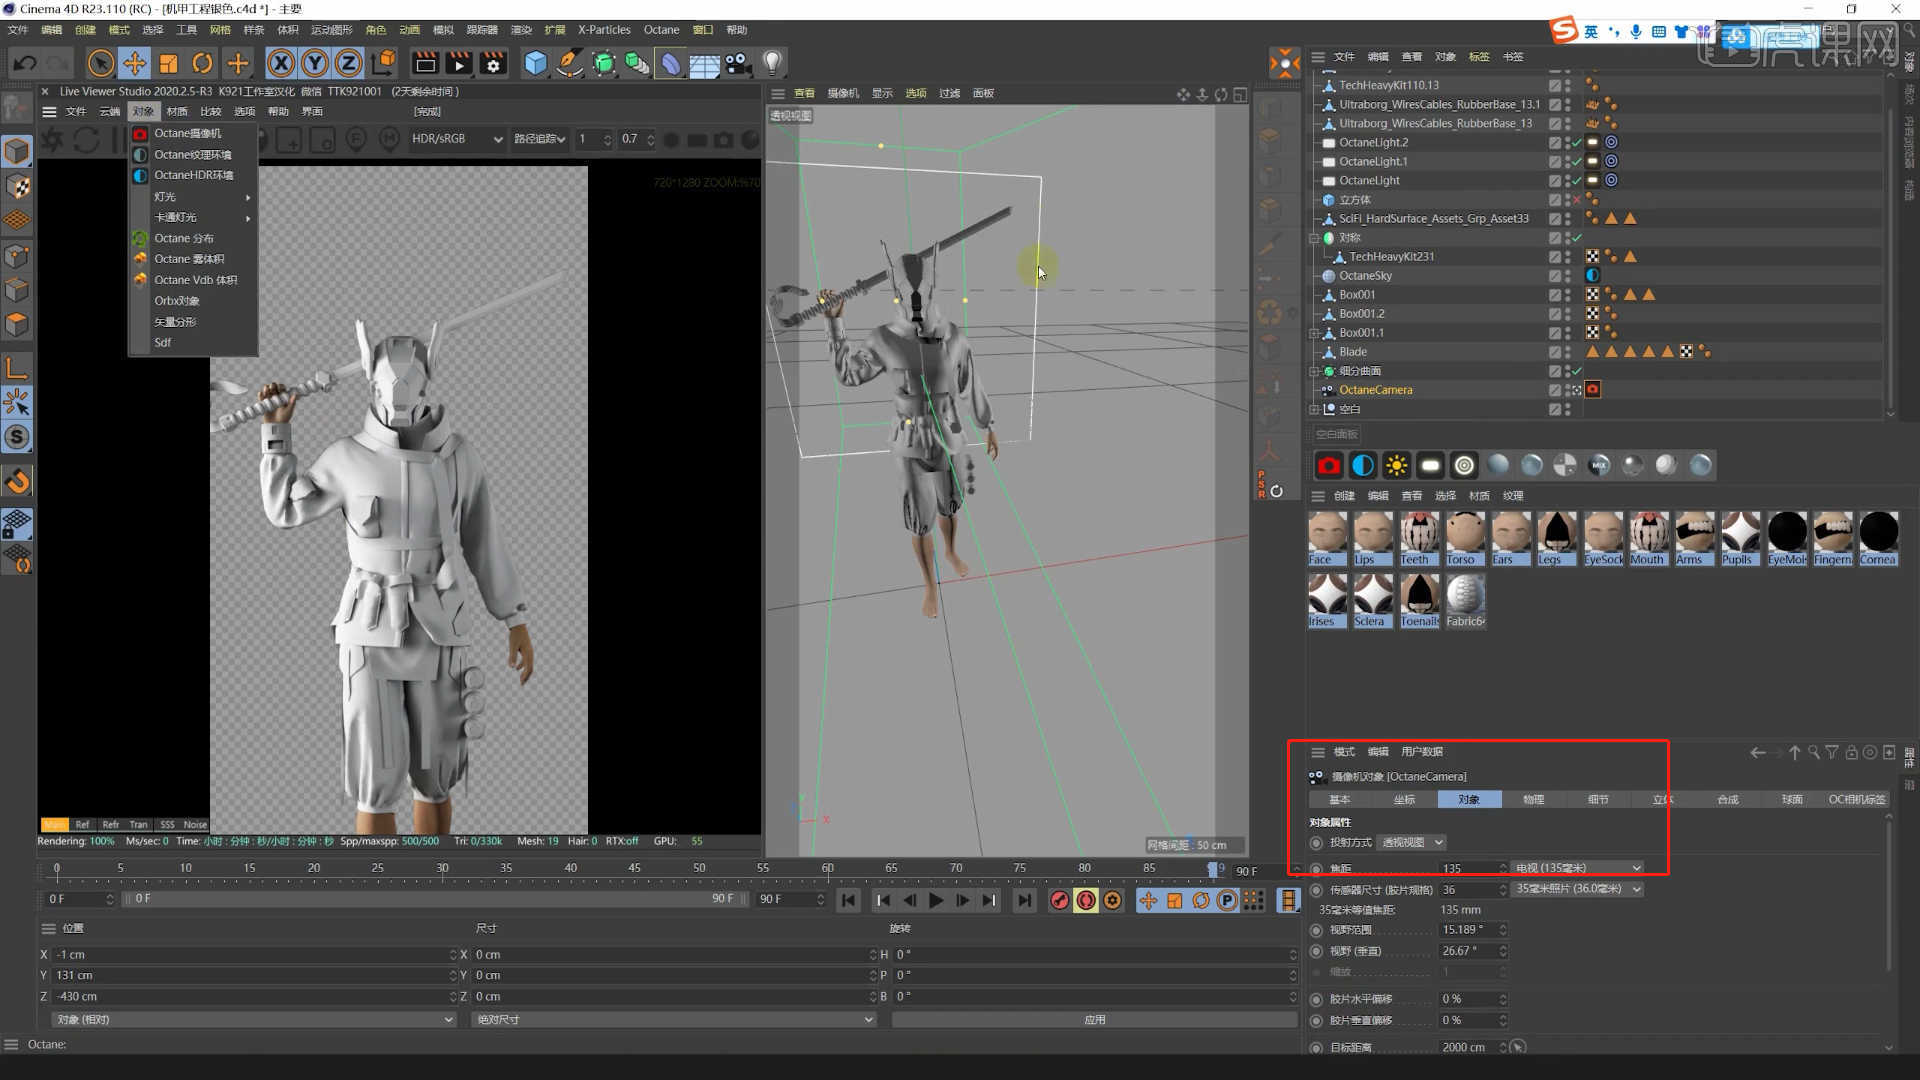The image size is (1920, 1080).
Task: Open the X-Particles menu
Action: point(604,29)
